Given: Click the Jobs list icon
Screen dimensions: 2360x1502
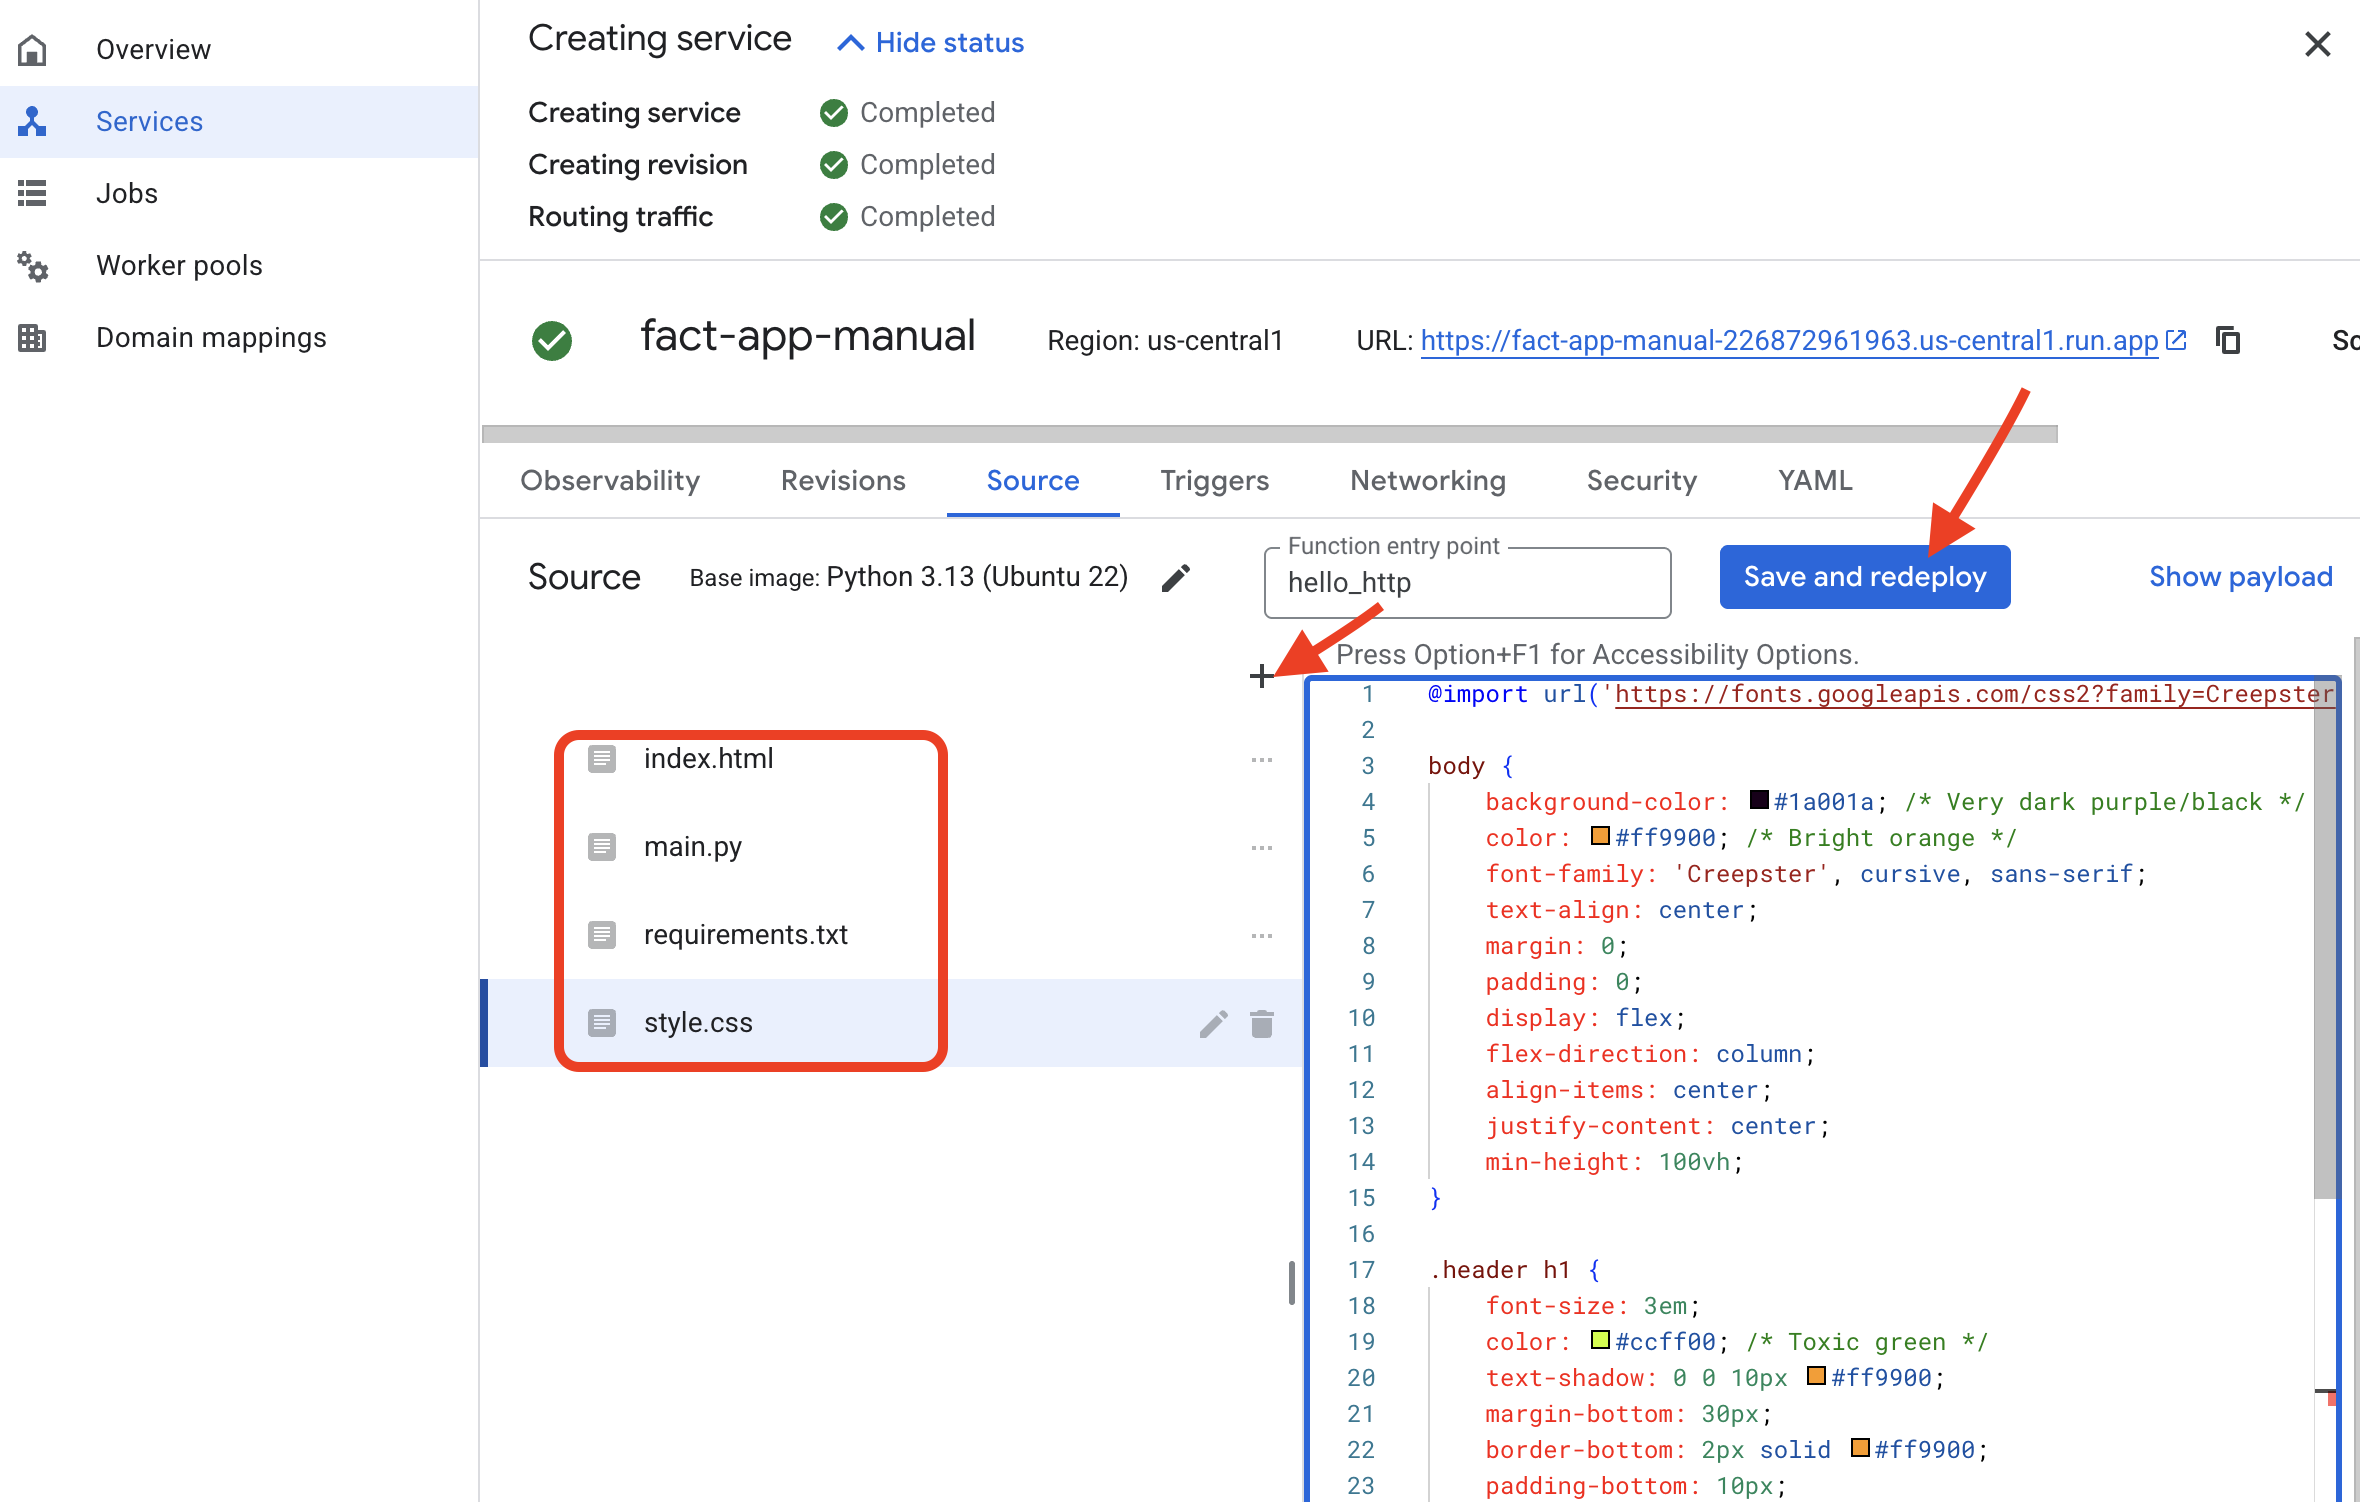Looking at the screenshot, I should [32, 193].
